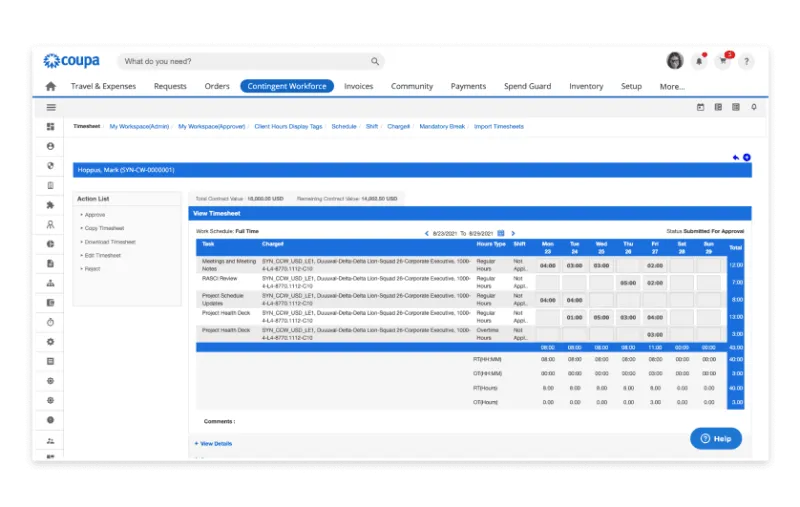Viewport: 800px width, 507px height.
Task: Click the Coupa logo
Action: point(71,61)
